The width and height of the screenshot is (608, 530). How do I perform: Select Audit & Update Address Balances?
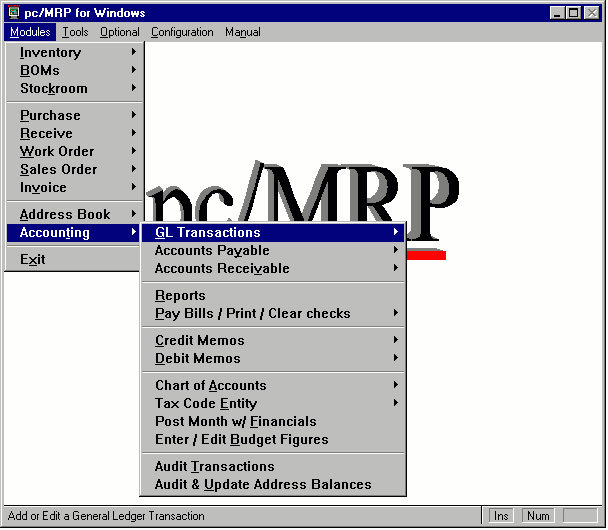tap(273, 484)
